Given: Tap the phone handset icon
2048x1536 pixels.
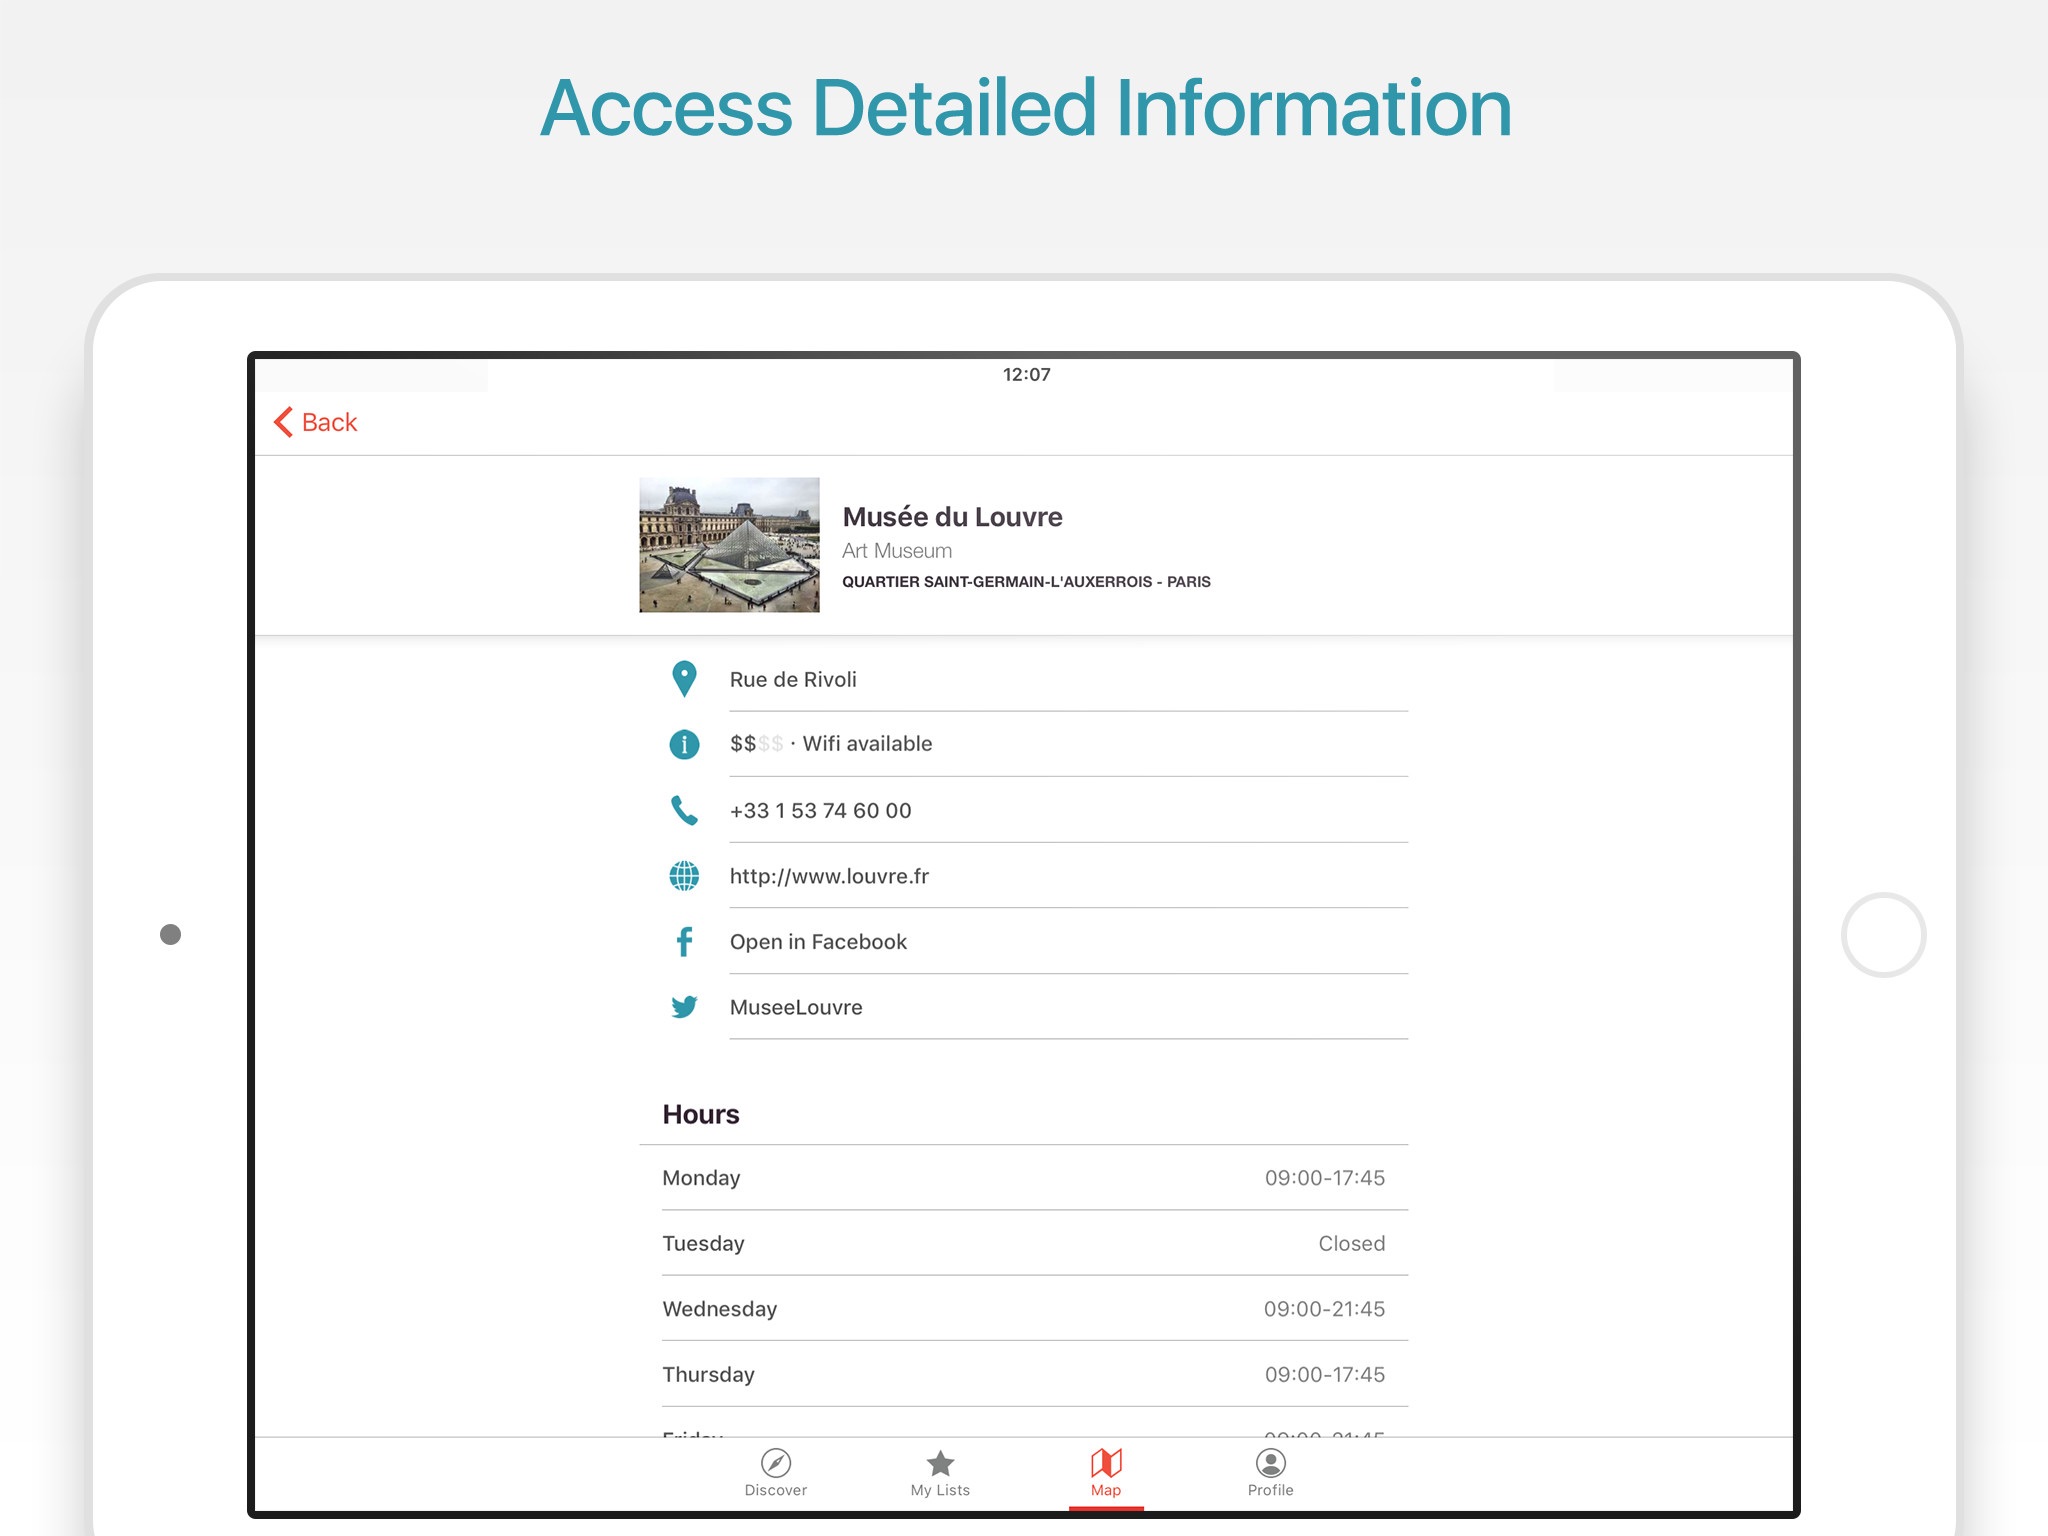Looking at the screenshot, I should pyautogui.click(x=684, y=810).
